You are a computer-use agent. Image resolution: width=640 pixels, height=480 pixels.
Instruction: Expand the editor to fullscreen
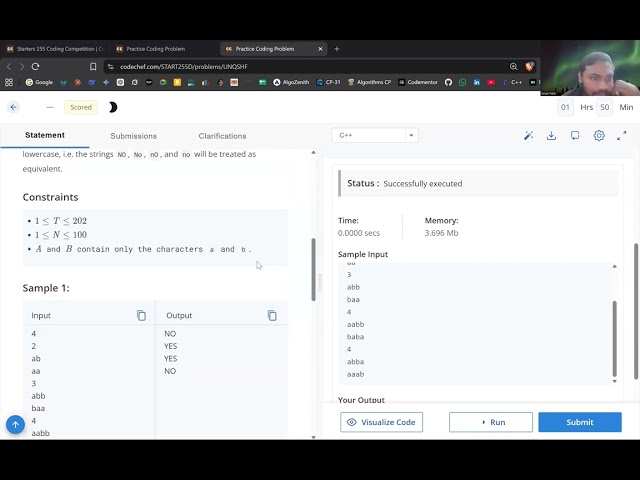622,136
